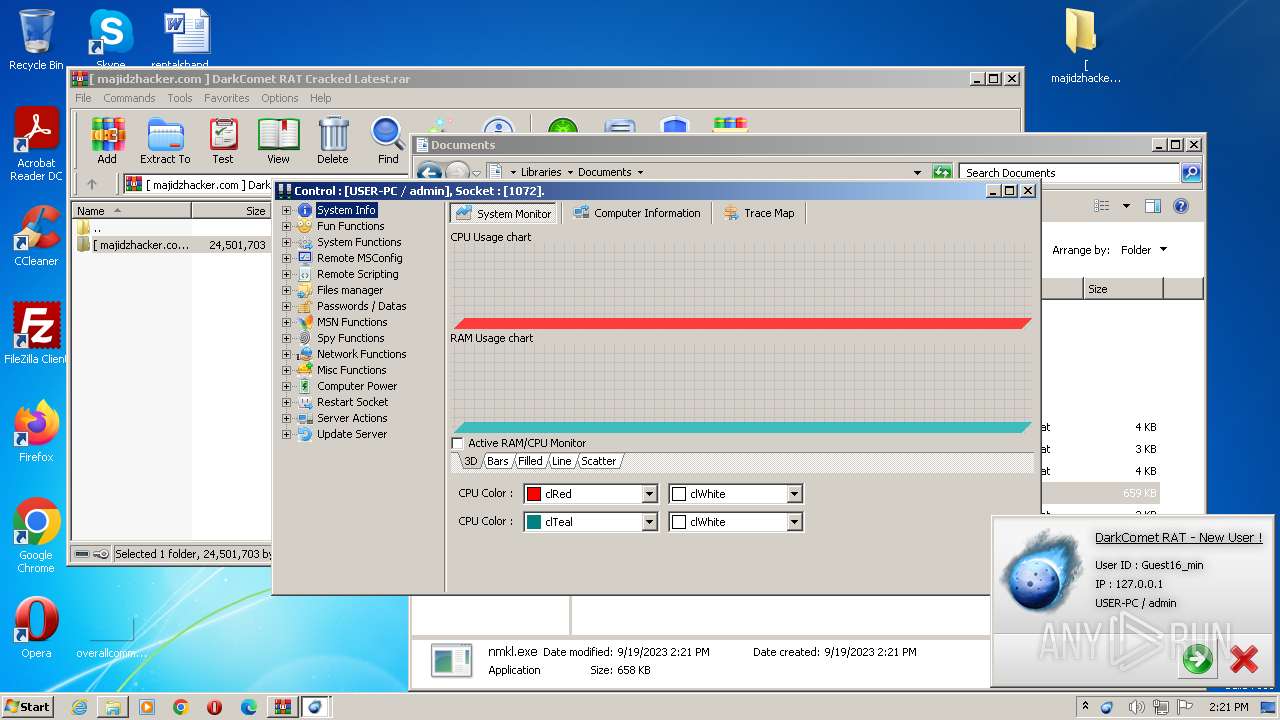Dismiss notification with red X icon
1280x720 pixels.
coord(1244,658)
